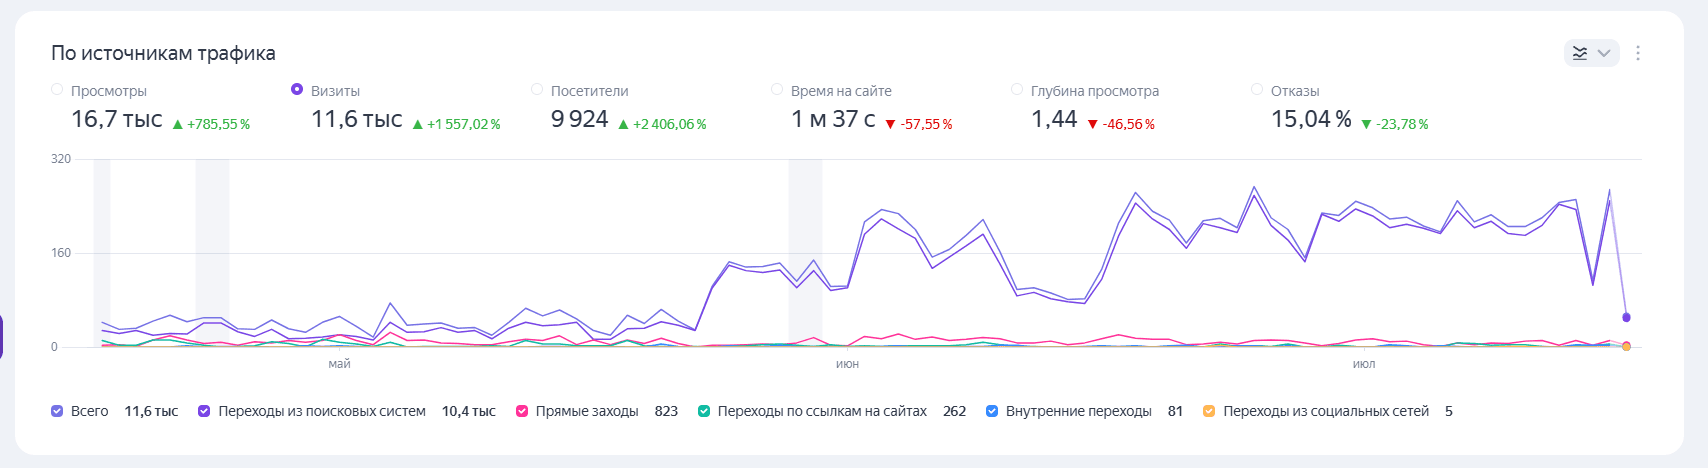
Task: Toggle Переходы по ссылкам на сайтах checkbox
Action: pos(704,411)
